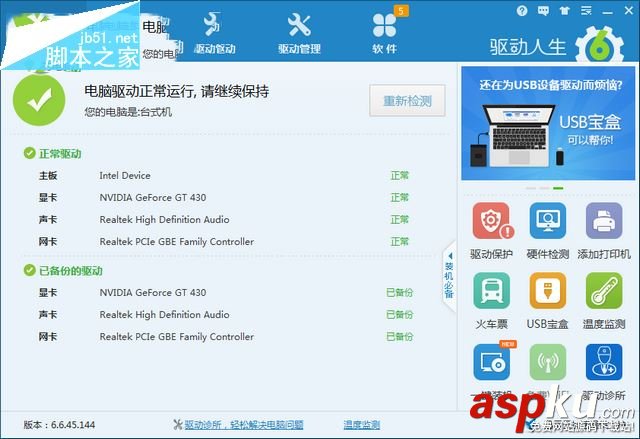Click 正常 status of the 显卡 row
Image resolution: width=640 pixels, height=439 pixels.
[400, 197]
